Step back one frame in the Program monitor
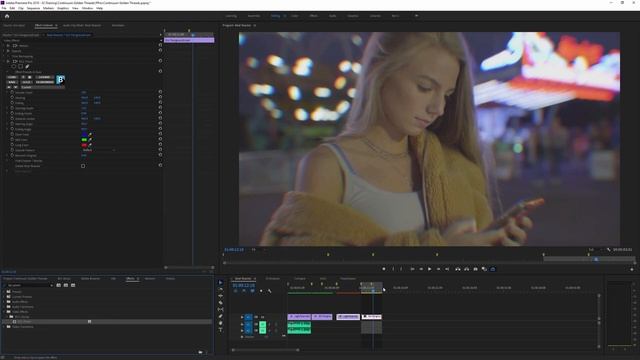Screen dimensions: 640x360 [421, 269]
